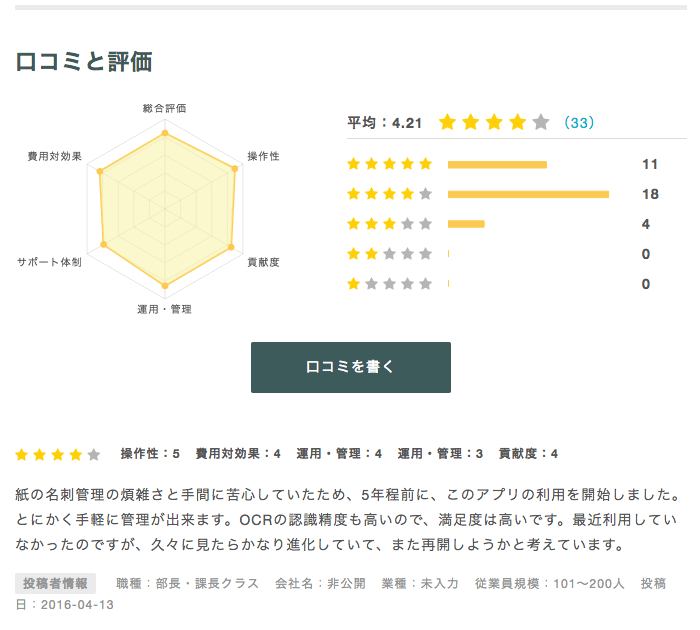Viewport: 700px width, 630px height.
Task: Open the (33) review count link
Action: click(x=578, y=123)
